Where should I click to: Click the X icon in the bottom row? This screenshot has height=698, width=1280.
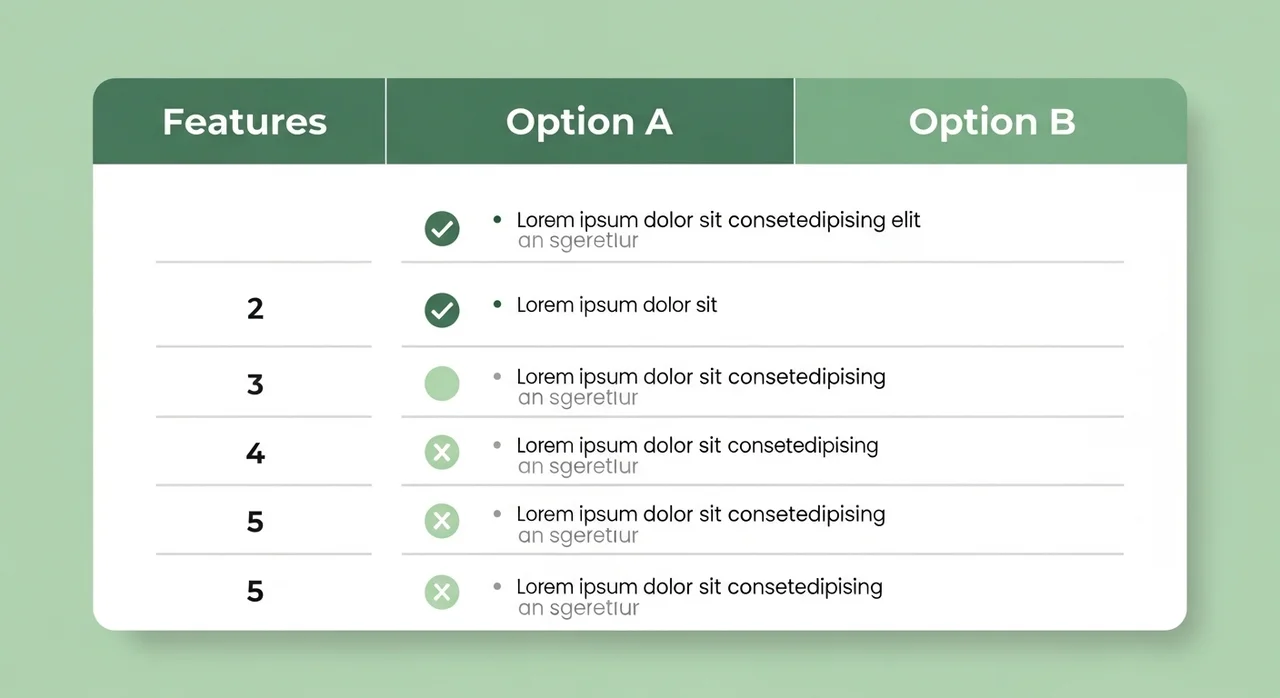(442, 592)
